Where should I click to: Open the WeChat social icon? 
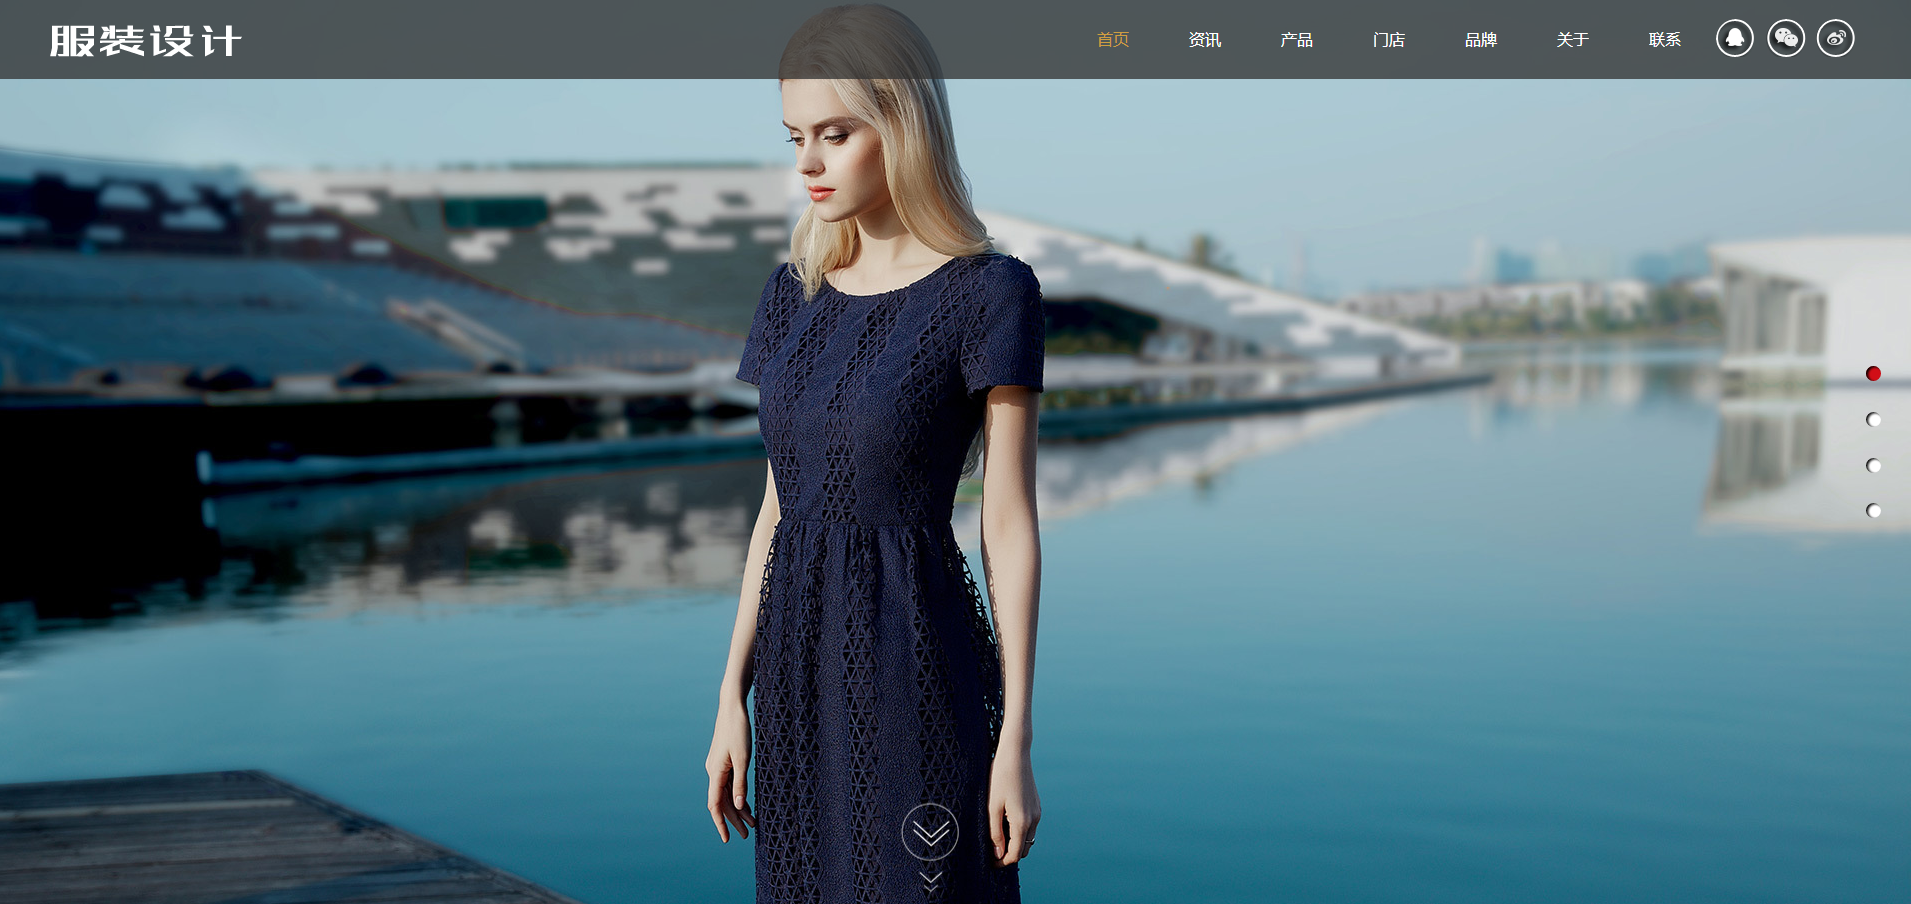pos(1785,39)
